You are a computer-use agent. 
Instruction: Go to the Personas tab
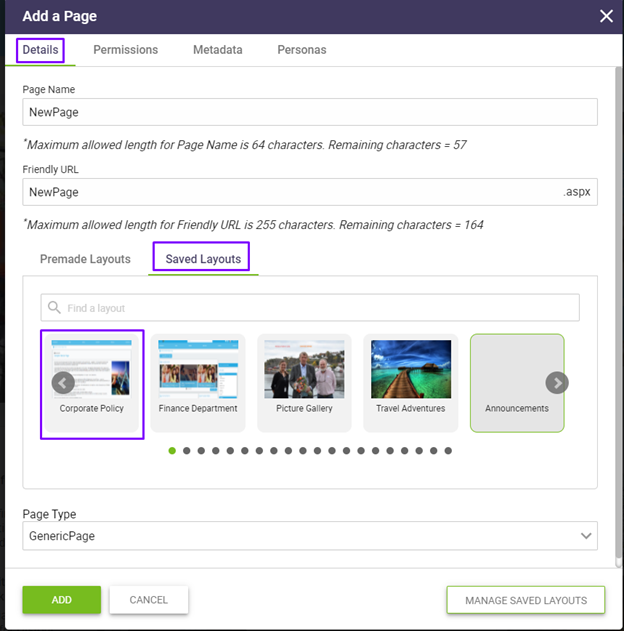pyautogui.click(x=302, y=50)
